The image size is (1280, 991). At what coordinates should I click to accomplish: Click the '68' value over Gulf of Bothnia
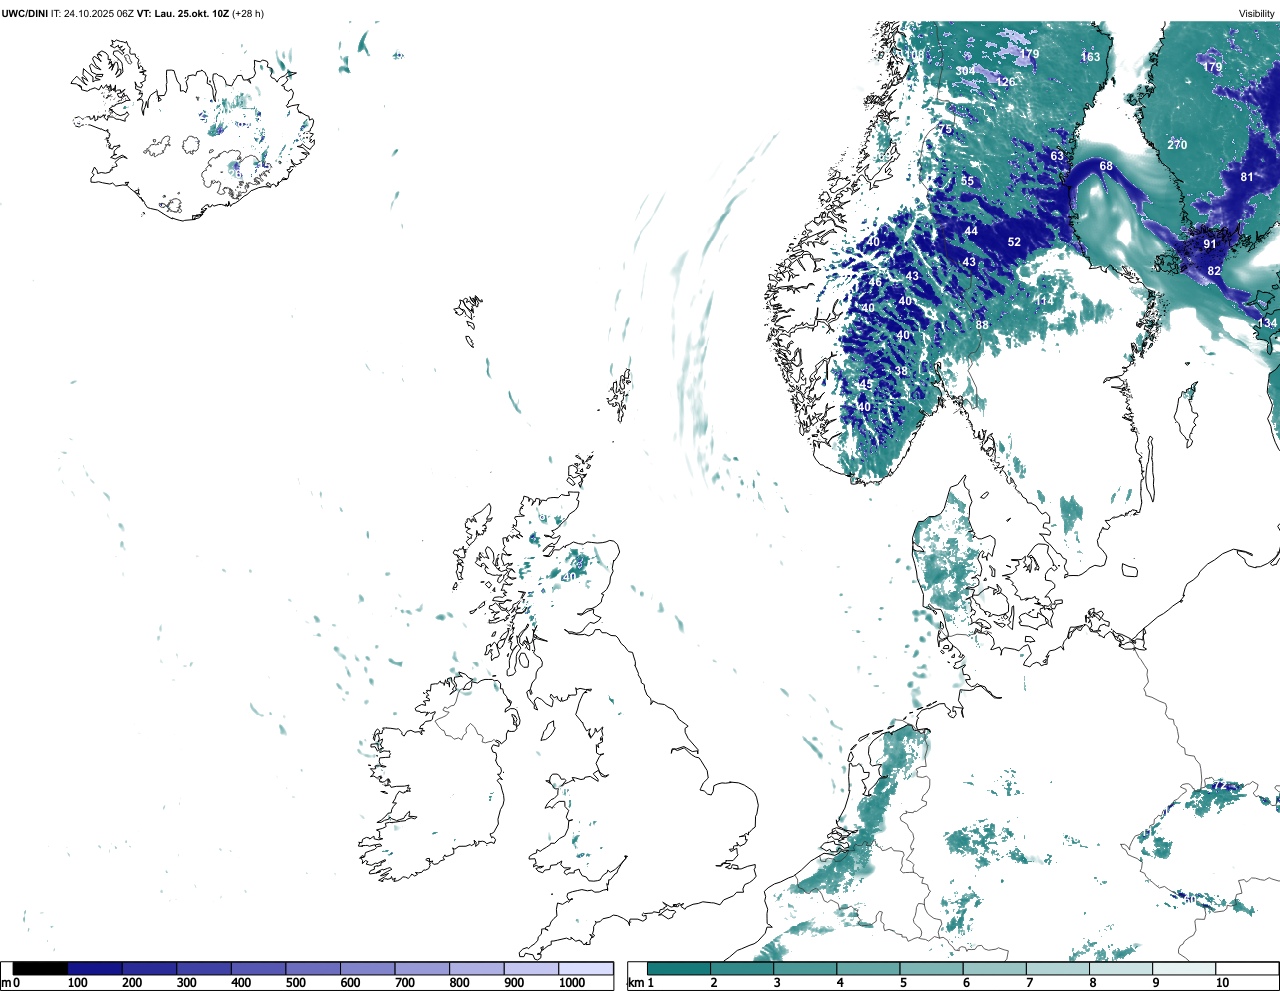coord(1106,166)
